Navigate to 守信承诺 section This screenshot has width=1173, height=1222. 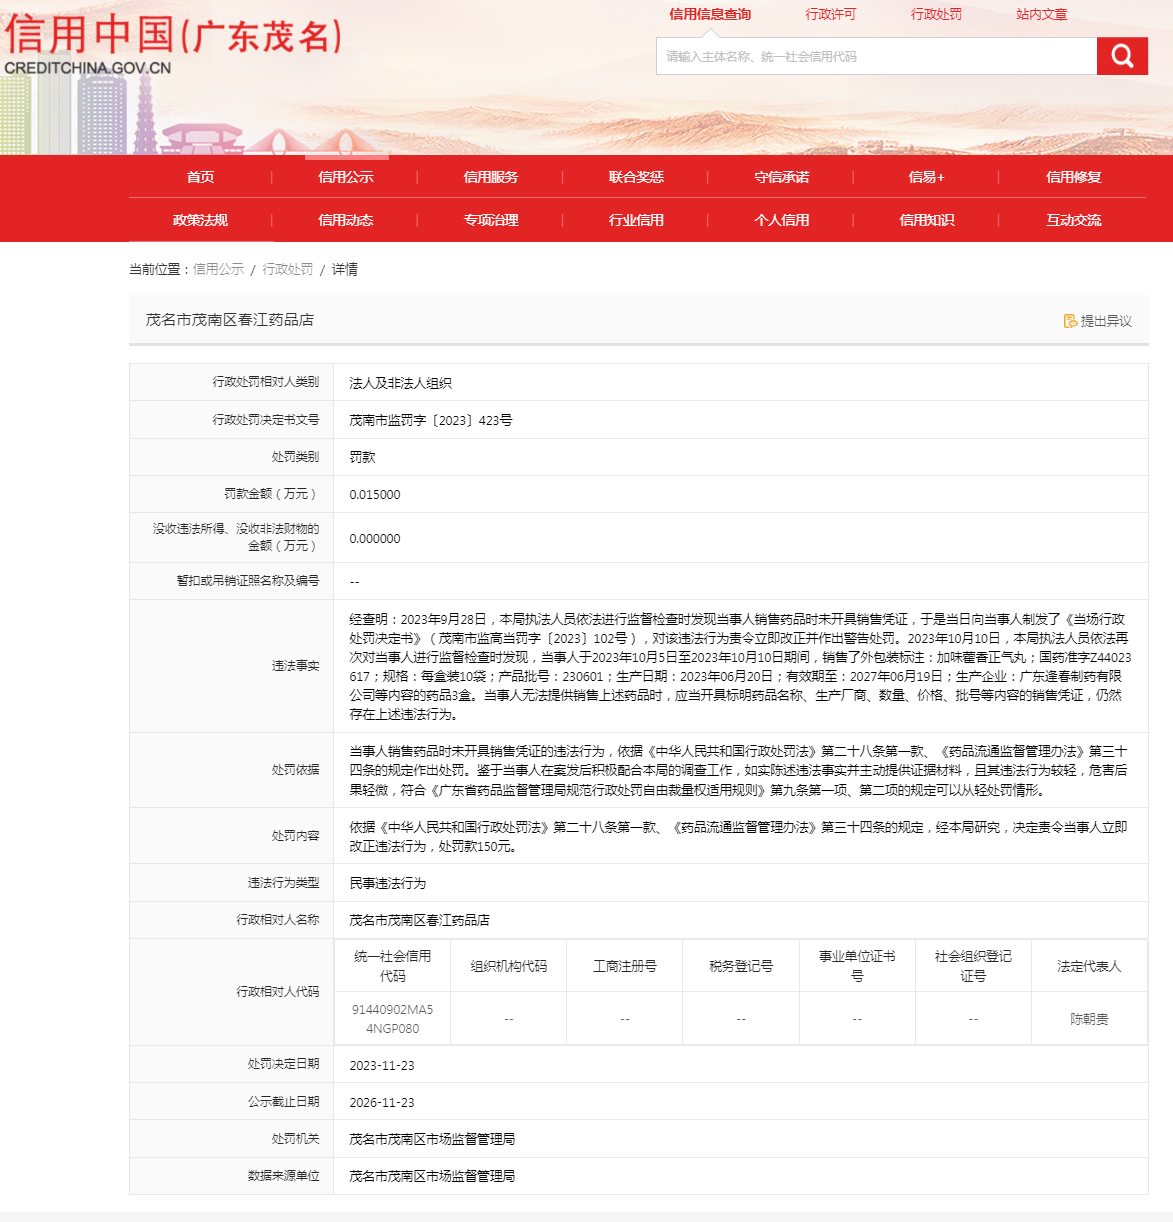pyautogui.click(x=781, y=177)
